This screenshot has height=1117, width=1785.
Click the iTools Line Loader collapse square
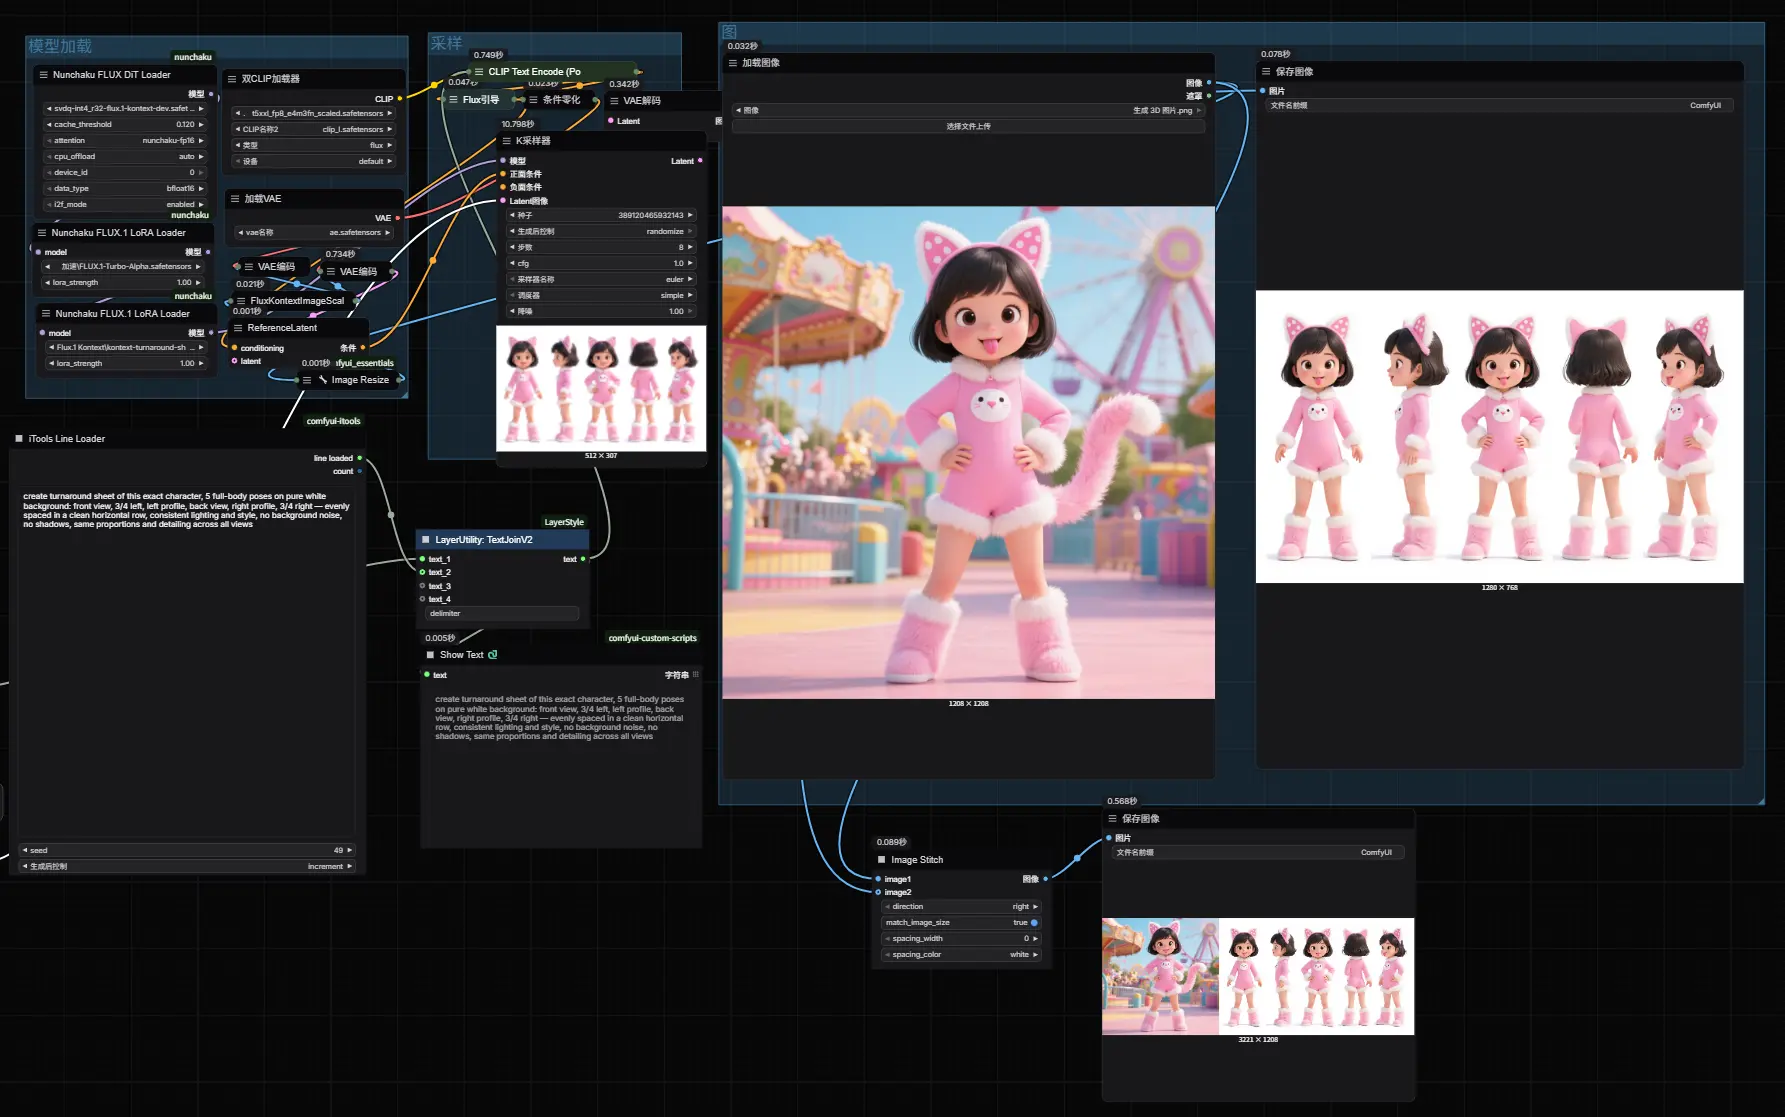[x=19, y=439]
